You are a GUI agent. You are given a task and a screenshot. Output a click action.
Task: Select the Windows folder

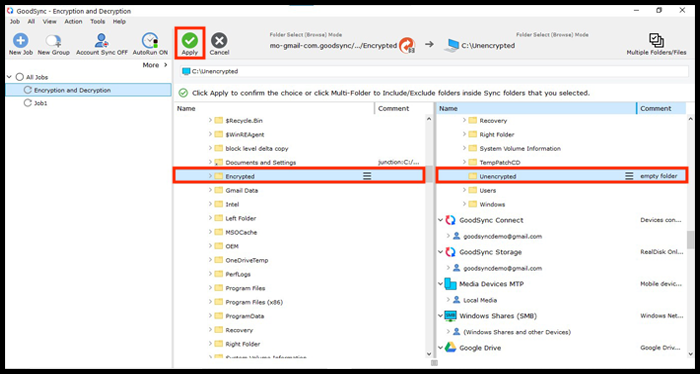pyautogui.click(x=492, y=204)
